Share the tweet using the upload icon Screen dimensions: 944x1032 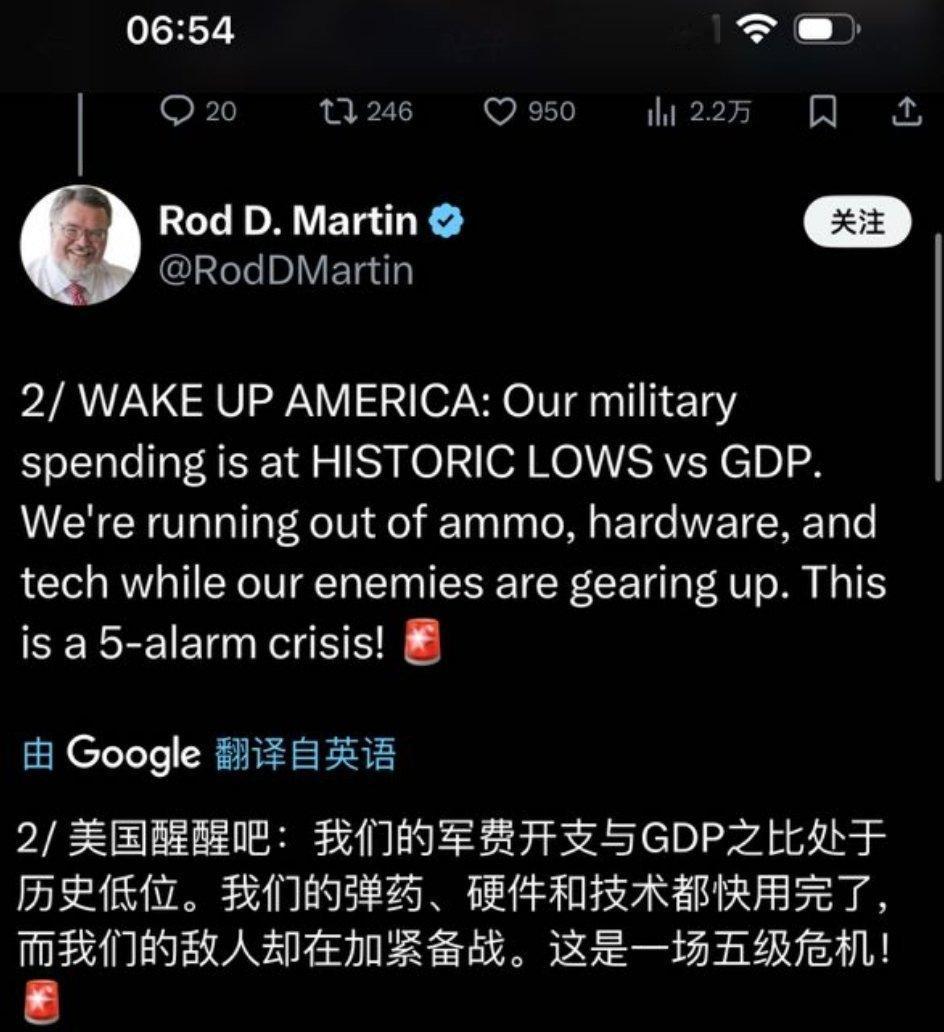[x=906, y=111]
